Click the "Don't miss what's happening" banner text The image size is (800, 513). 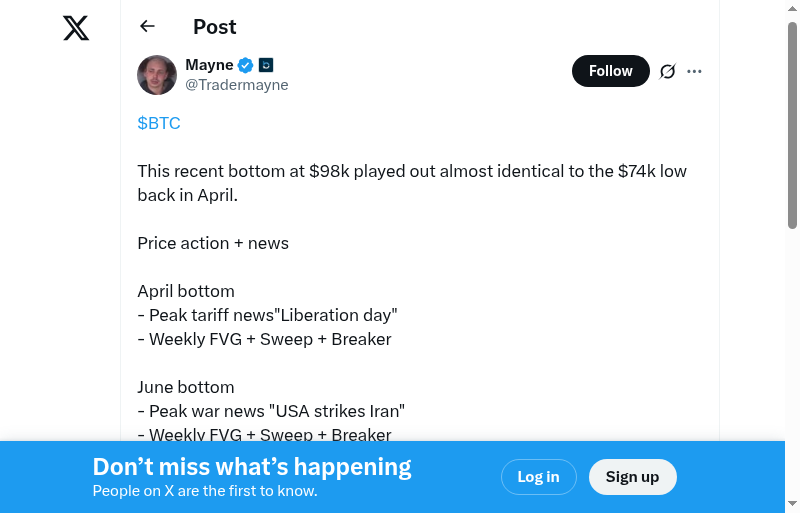[x=252, y=467]
